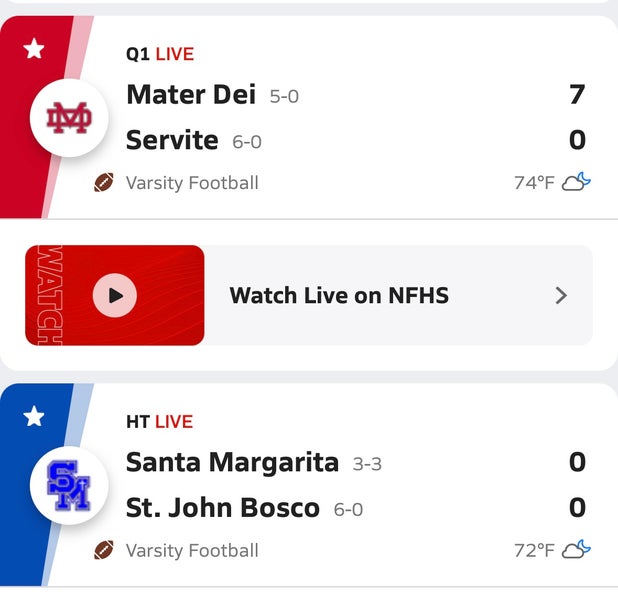
Task: Open Santa Margarita SM team logo
Action: (69, 486)
